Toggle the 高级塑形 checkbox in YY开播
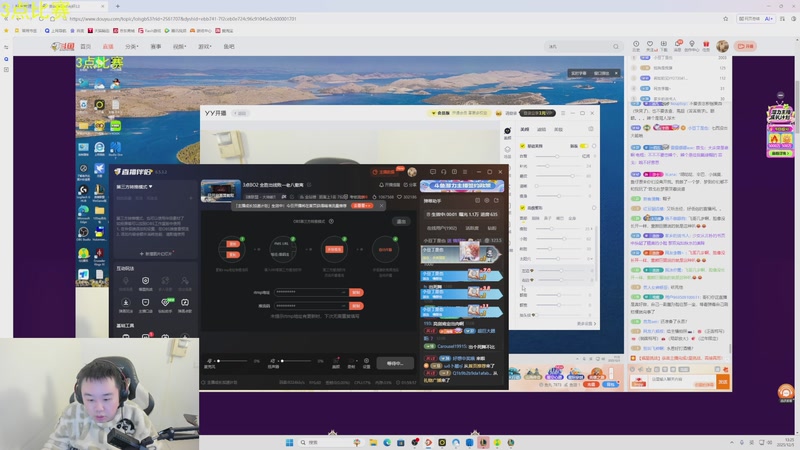The height and width of the screenshot is (450, 800). pyautogui.click(x=522, y=208)
